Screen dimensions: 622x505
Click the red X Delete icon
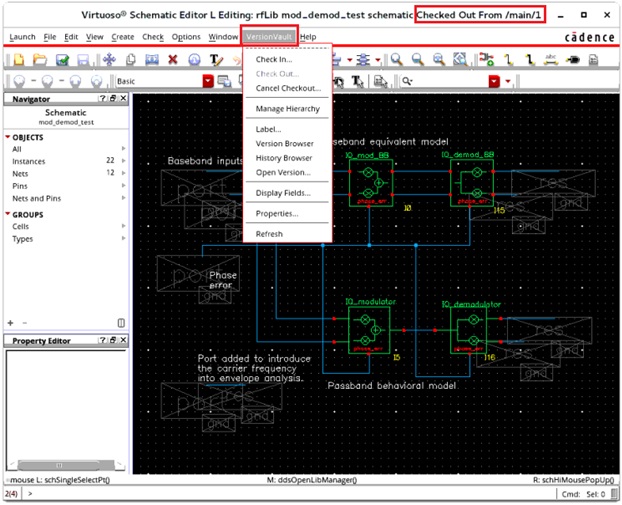(173, 60)
